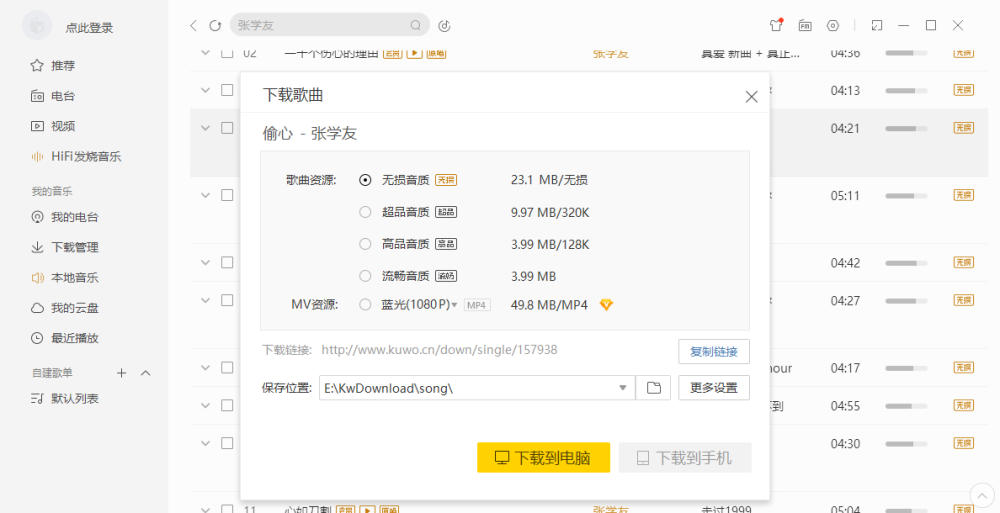Expand the 04:13 song row chevron
1000x513 pixels.
point(205,91)
